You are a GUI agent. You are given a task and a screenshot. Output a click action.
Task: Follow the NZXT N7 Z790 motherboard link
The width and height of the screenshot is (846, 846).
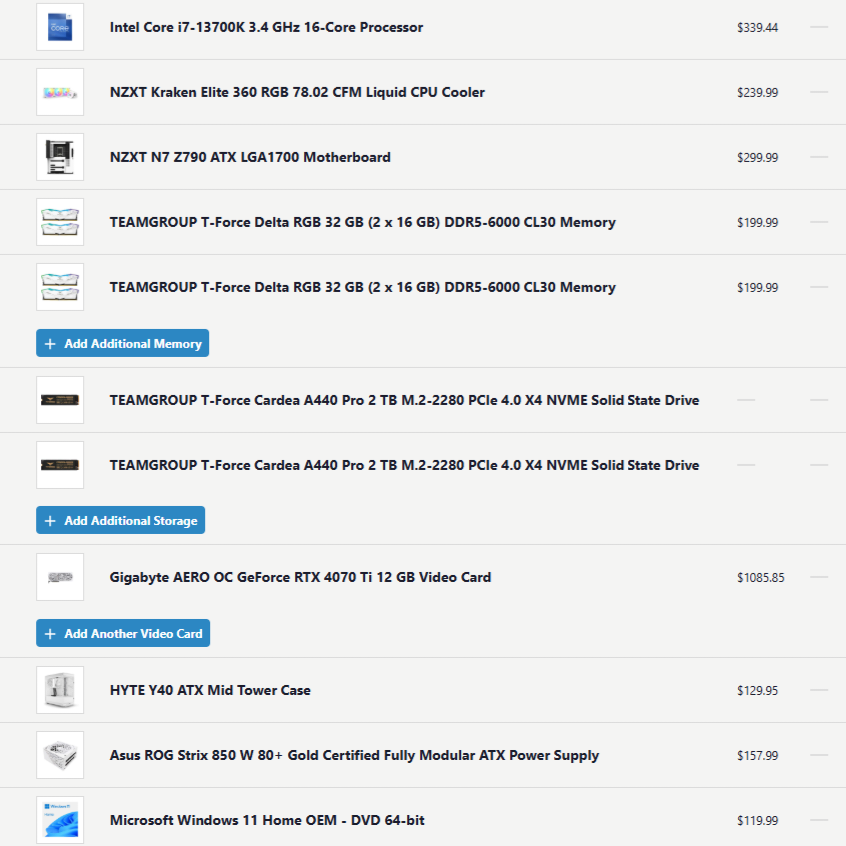coord(250,157)
